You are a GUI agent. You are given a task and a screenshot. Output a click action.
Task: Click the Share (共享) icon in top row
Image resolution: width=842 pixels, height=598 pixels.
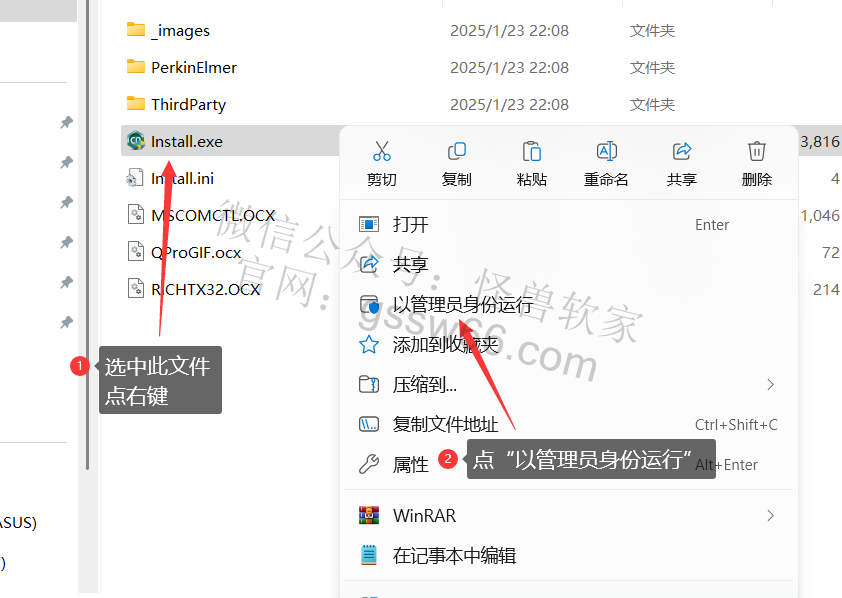pyautogui.click(x=682, y=151)
